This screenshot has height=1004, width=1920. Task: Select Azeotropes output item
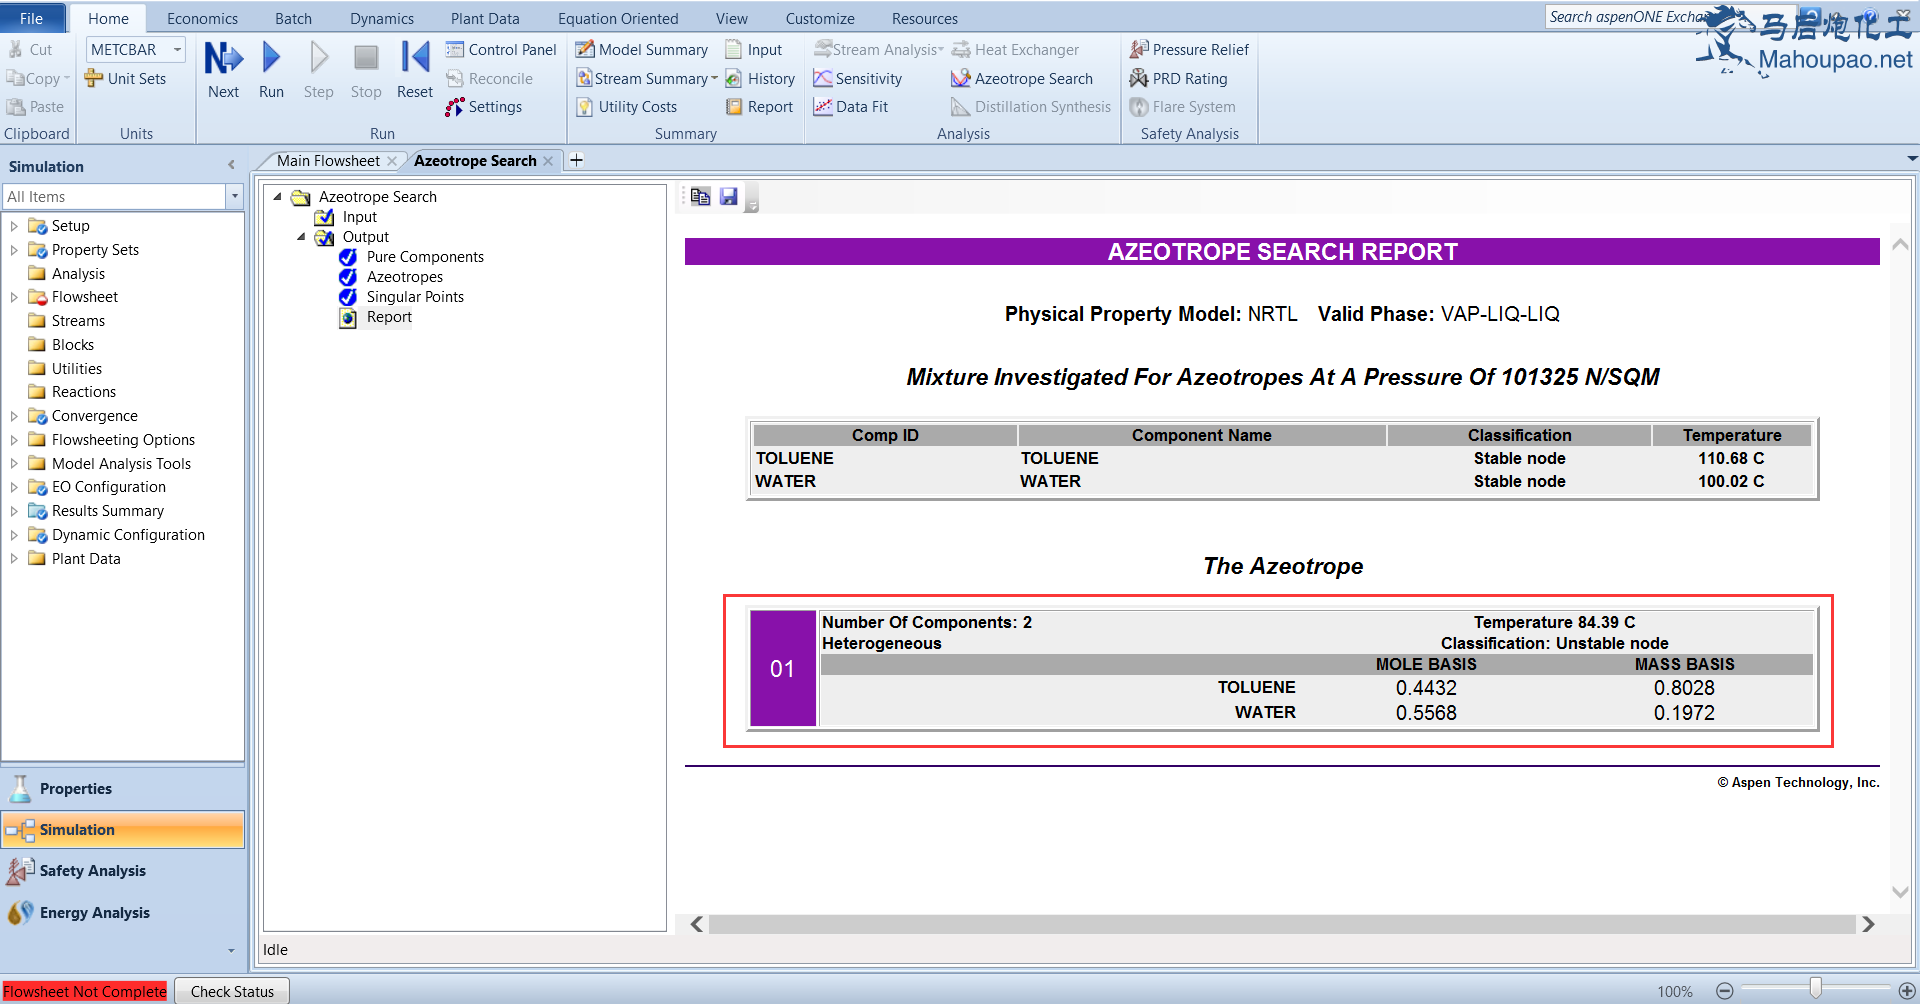coord(405,277)
